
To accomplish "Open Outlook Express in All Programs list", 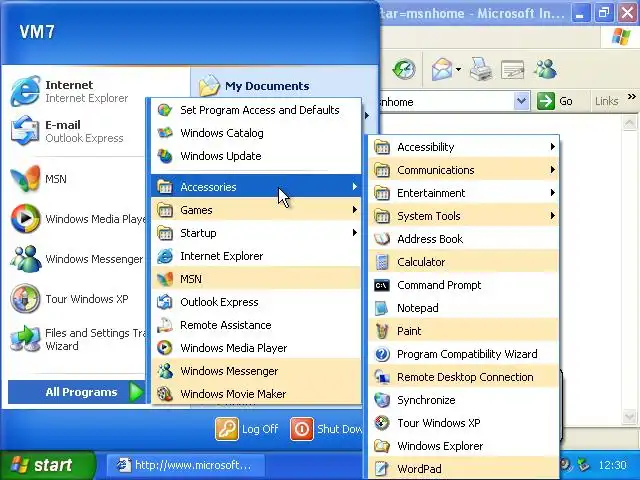I will 256,302.
